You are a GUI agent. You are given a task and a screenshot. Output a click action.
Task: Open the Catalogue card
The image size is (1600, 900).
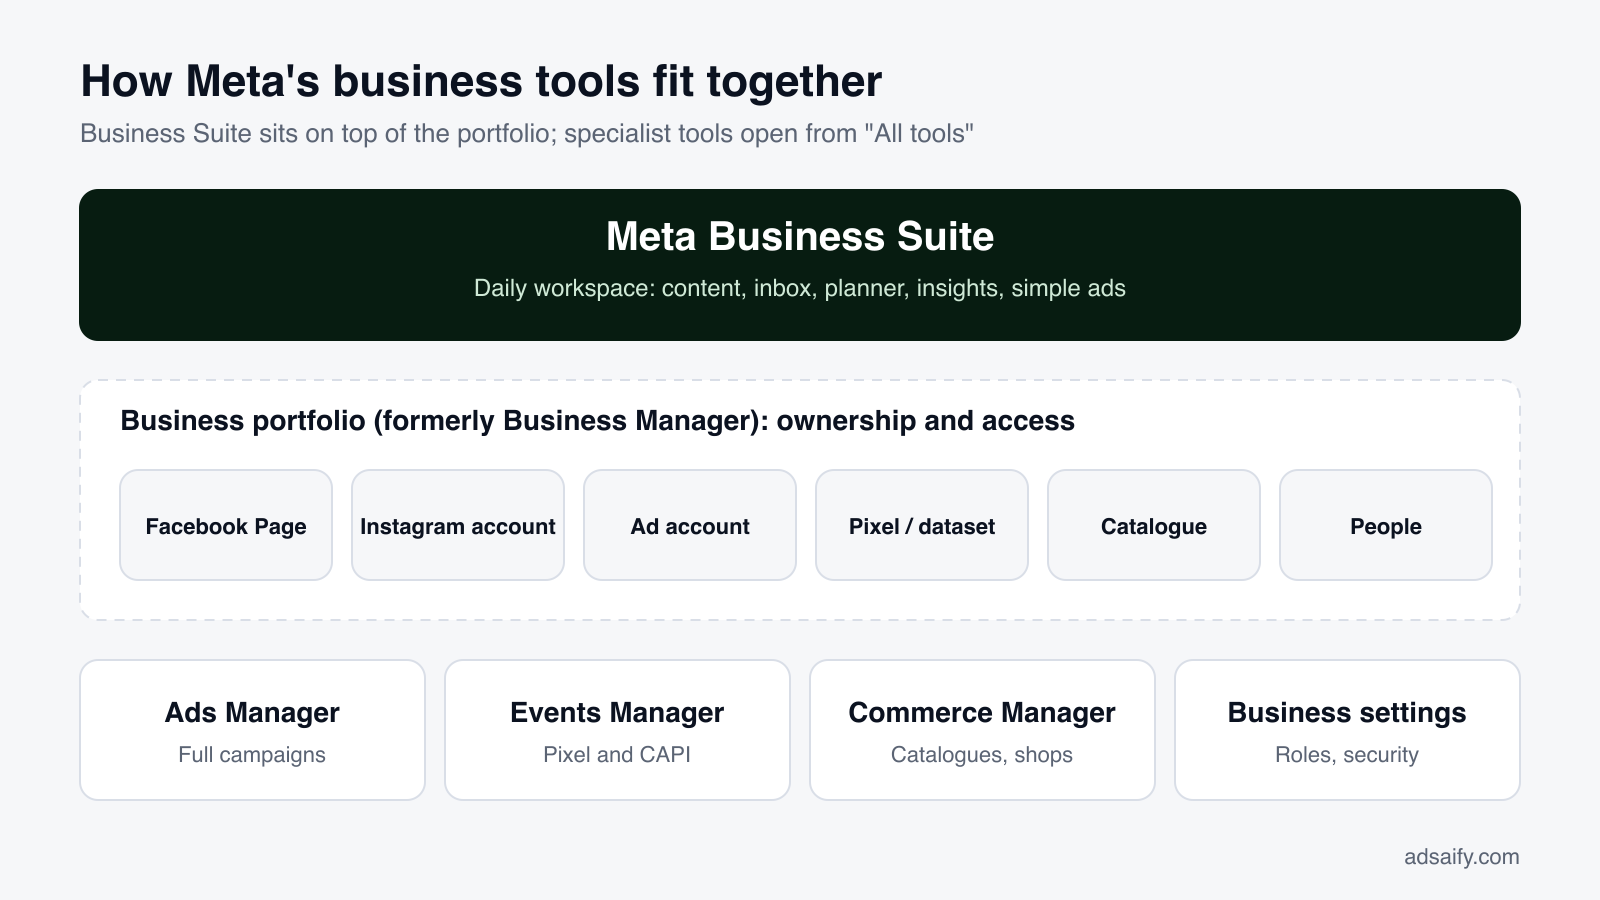pyautogui.click(x=1154, y=525)
